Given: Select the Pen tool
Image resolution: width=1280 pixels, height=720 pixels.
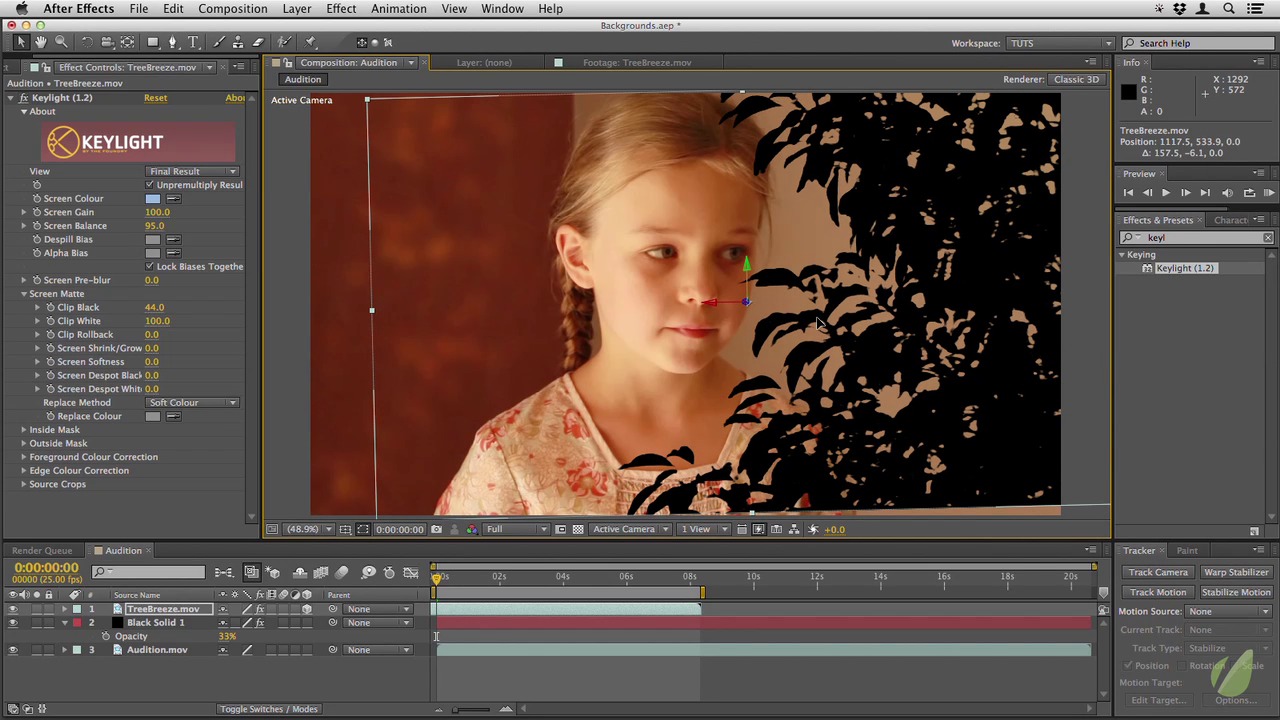Looking at the screenshot, I should (173, 42).
